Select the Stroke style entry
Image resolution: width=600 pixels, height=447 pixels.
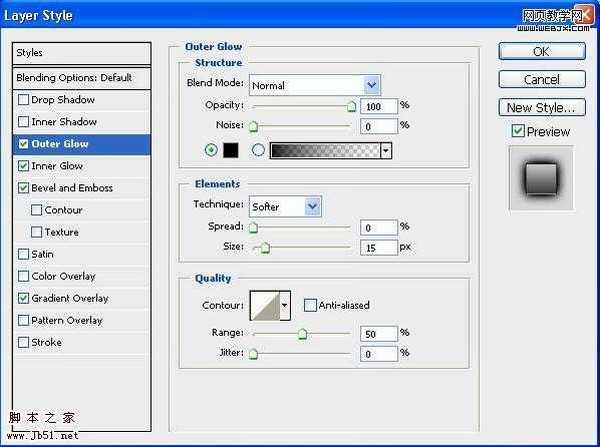pyautogui.click(x=47, y=342)
